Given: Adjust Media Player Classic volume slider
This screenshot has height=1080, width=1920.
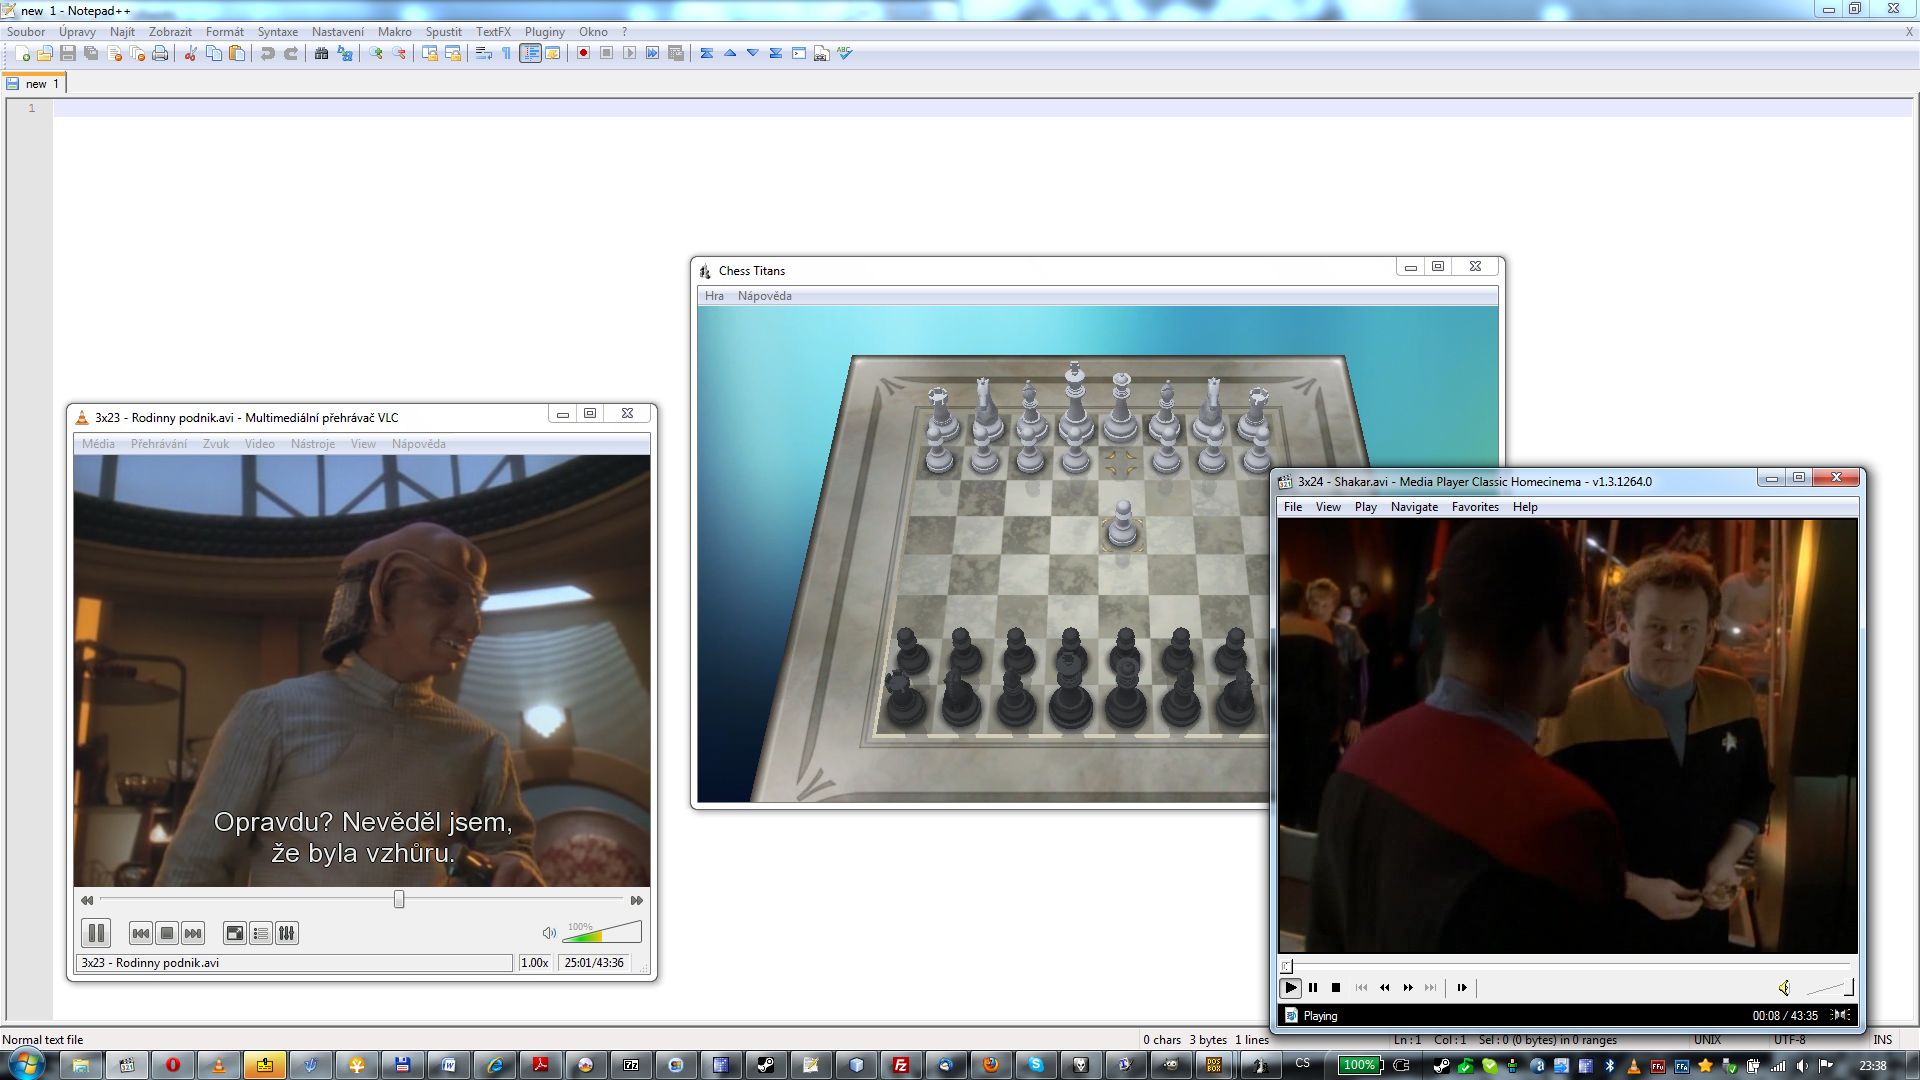Looking at the screenshot, I should (1829, 988).
